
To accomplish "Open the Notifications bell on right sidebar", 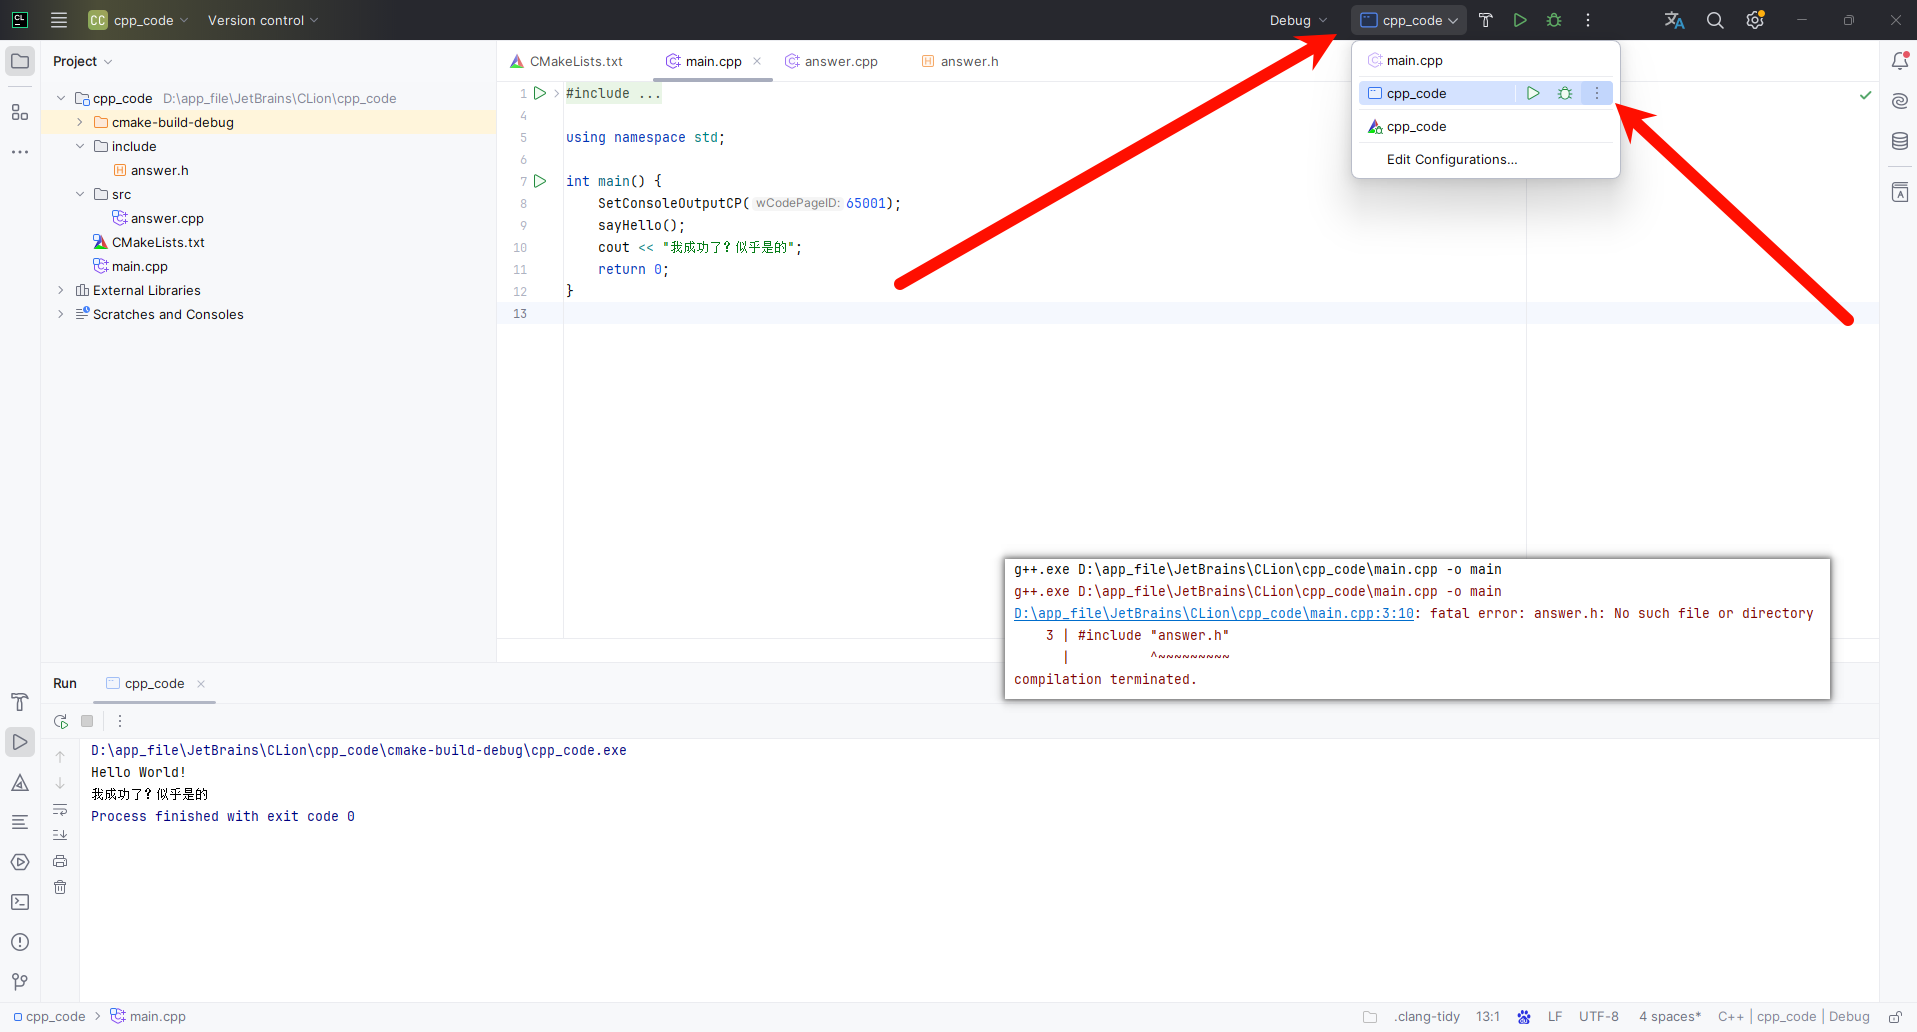I will pos(1899,61).
